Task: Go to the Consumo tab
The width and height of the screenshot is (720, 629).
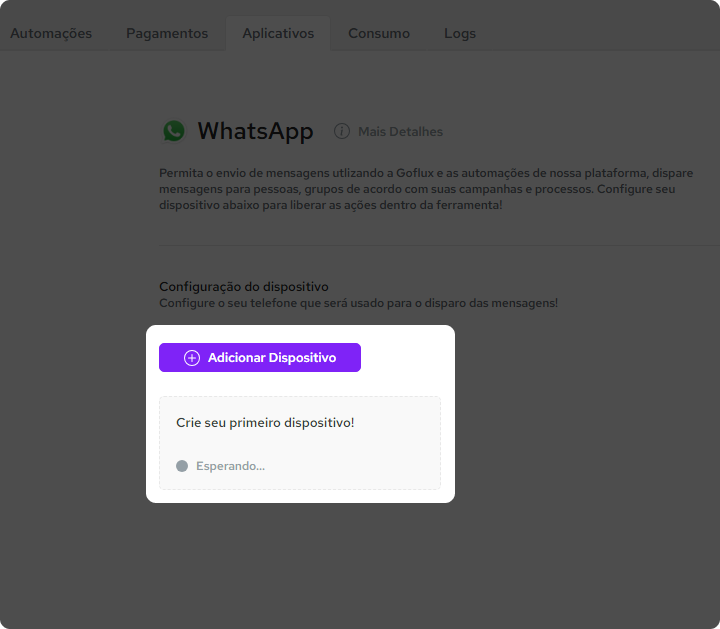Action: pos(379,34)
